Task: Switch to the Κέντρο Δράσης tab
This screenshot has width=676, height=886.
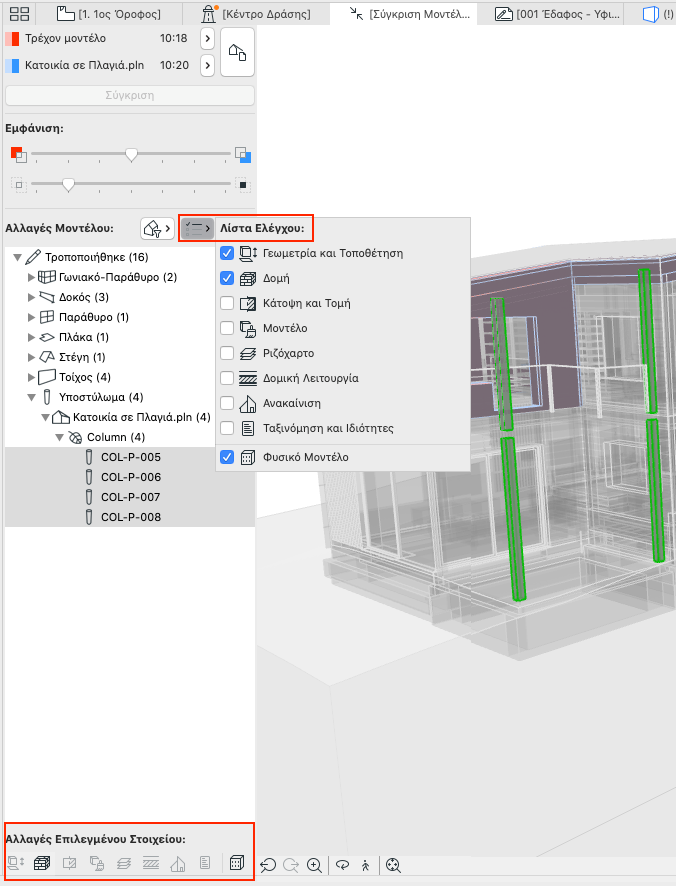Action: tap(256, 14)
